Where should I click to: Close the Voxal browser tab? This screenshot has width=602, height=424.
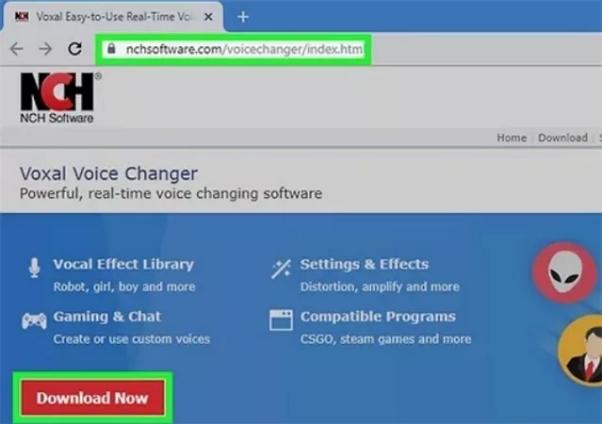point(208,17)
